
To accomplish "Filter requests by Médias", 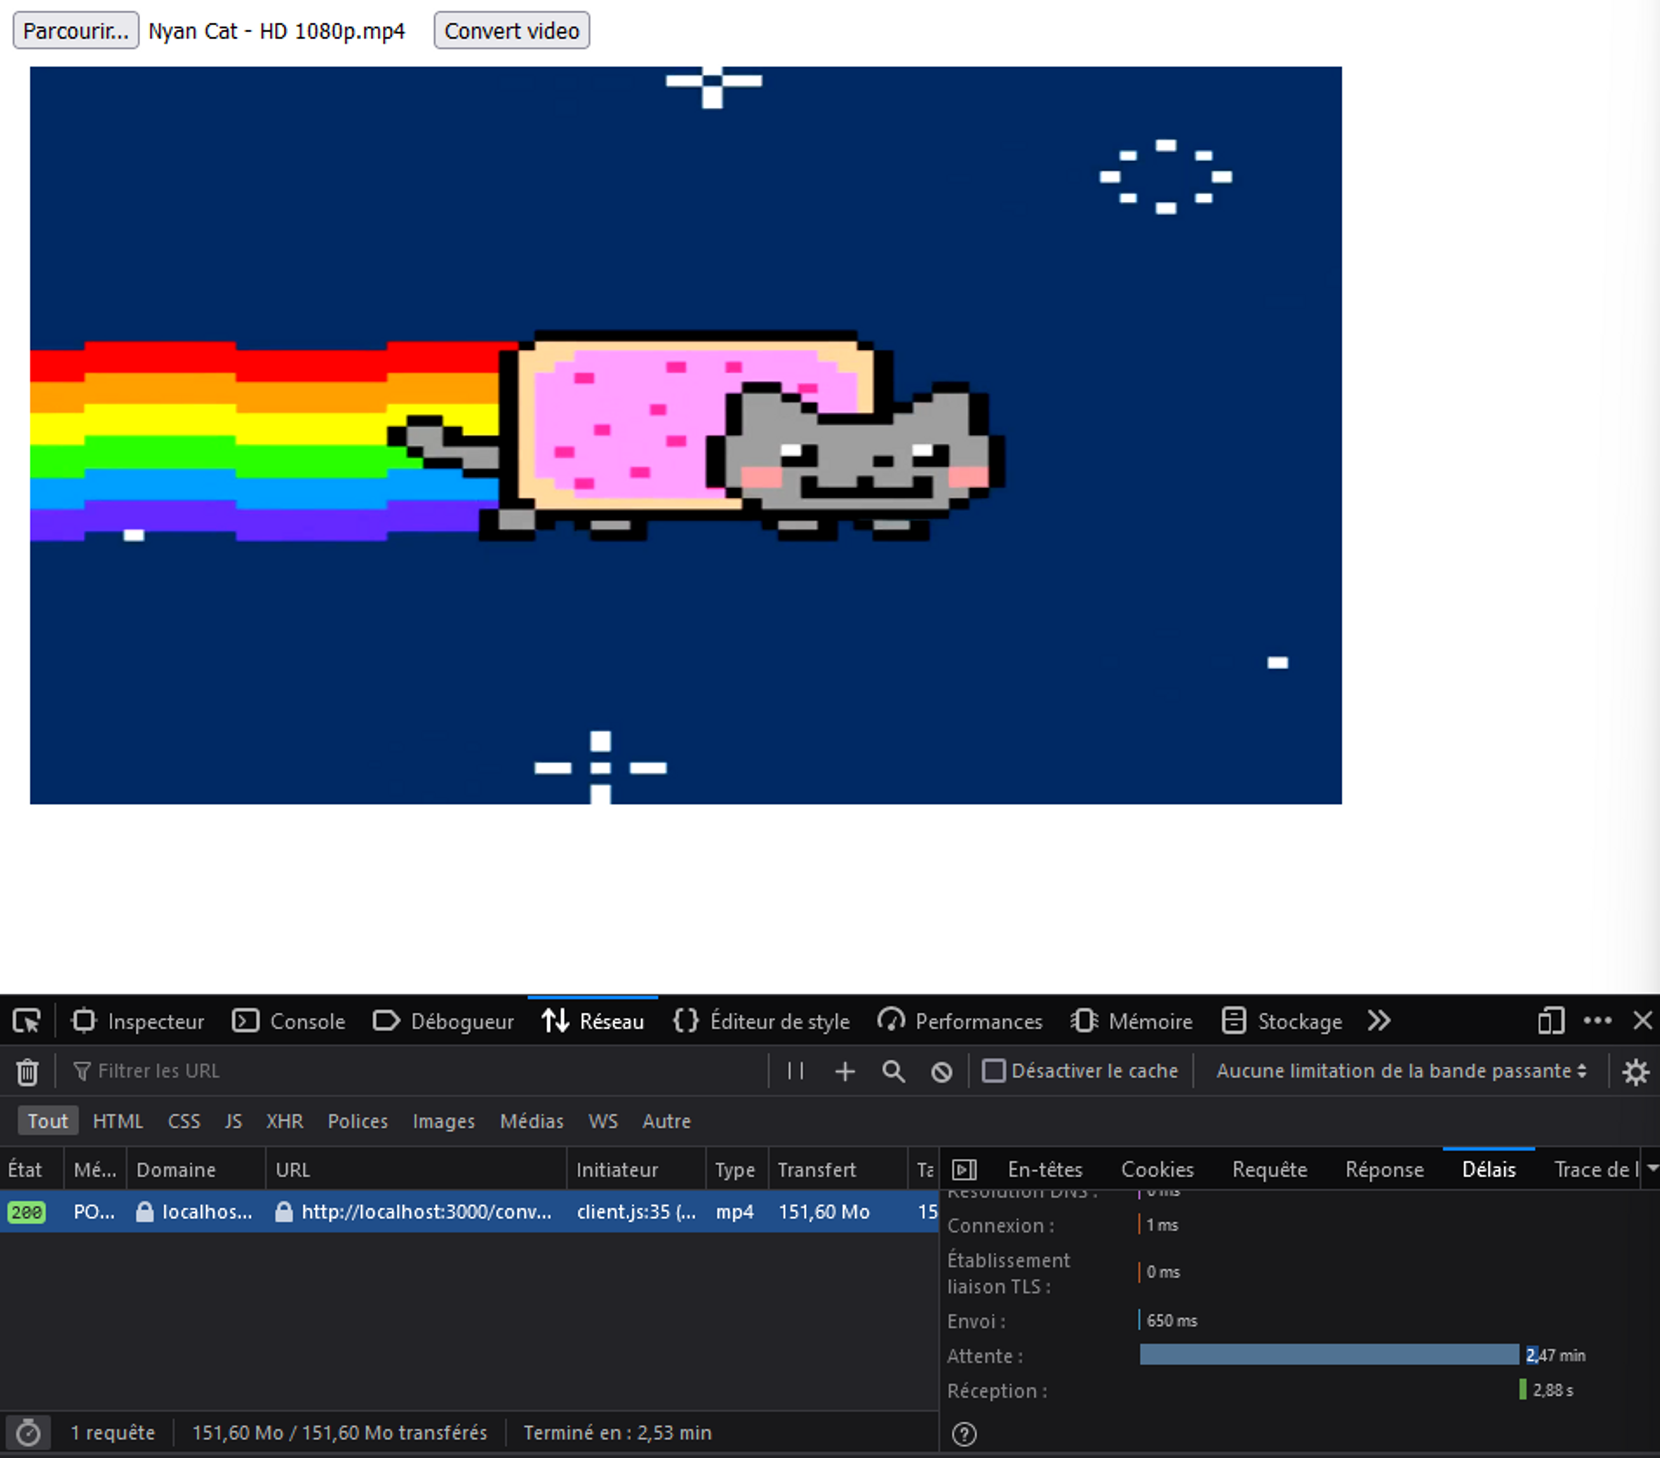I will (532, 1121).
